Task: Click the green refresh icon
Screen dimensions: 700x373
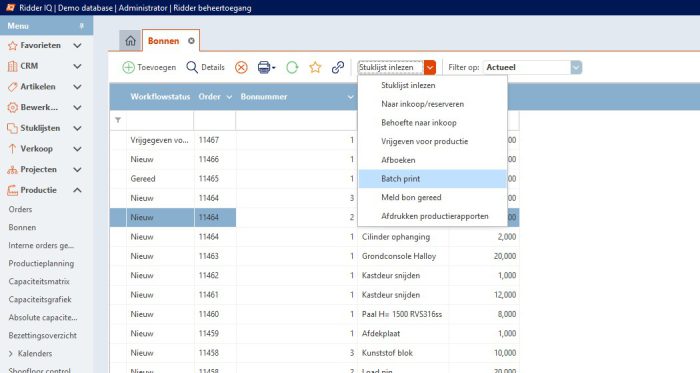Action: (292, 67)
